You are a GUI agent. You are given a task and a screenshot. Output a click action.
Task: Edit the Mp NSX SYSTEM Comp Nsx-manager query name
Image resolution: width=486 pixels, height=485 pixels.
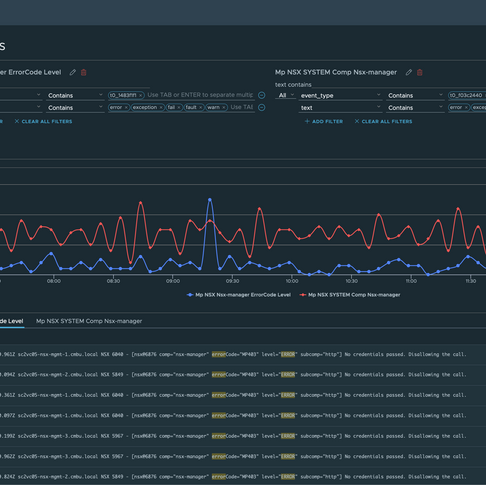409,72
